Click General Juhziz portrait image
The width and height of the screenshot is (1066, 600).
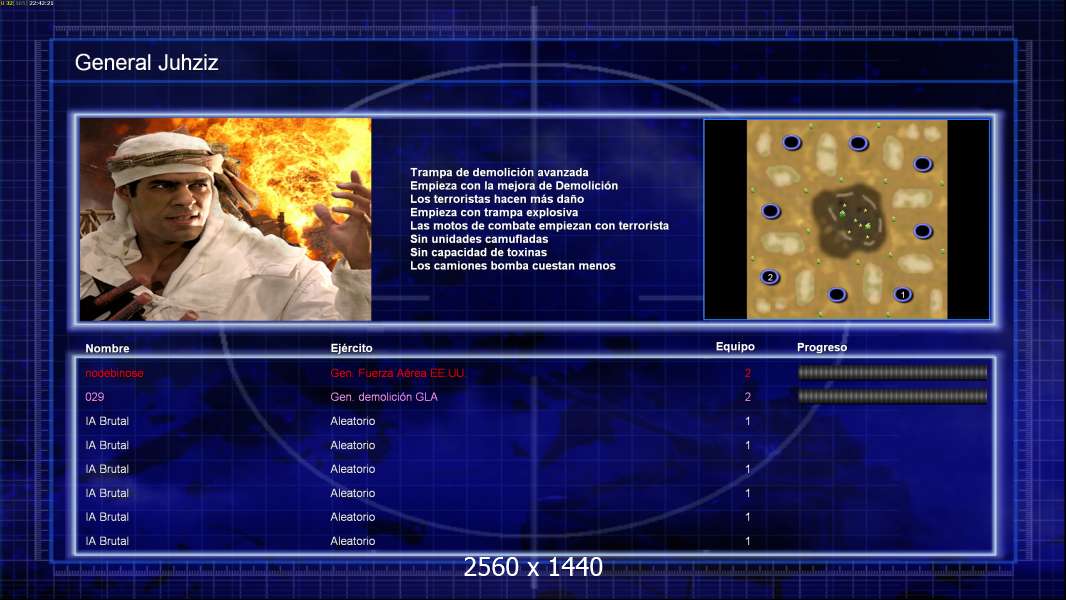pyautogui.click(x=226, y=219)
